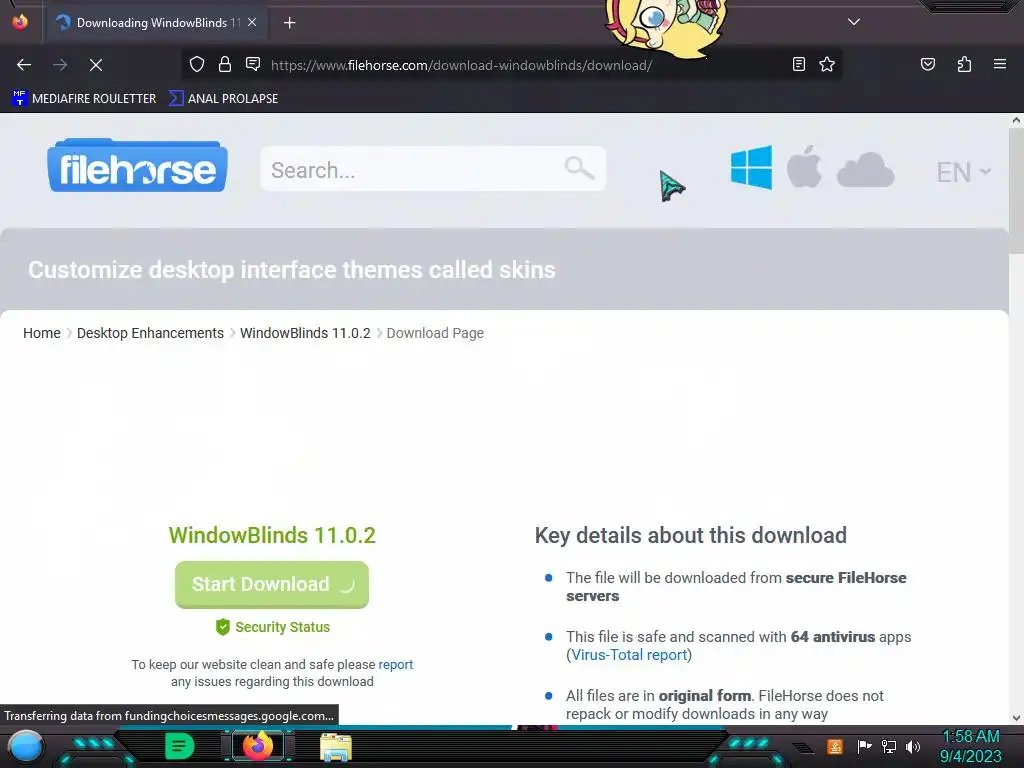
Task: Go back to the previous page
Action: pos(24,65)
